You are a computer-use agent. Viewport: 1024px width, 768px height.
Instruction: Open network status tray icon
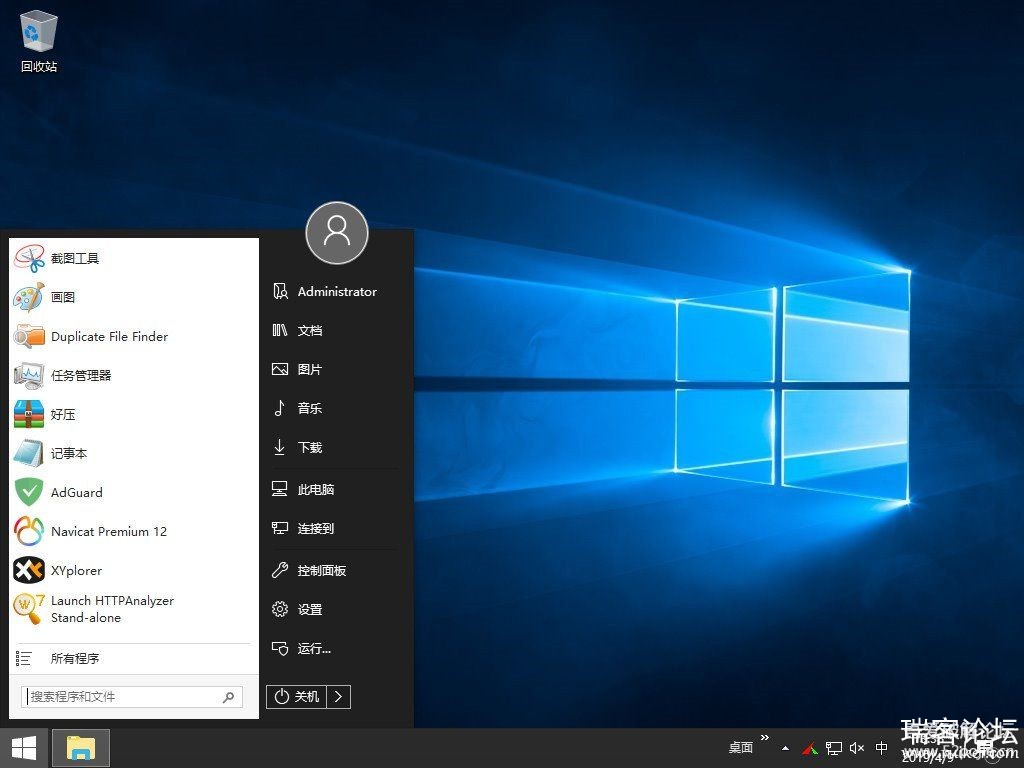[x=834, y=748]
